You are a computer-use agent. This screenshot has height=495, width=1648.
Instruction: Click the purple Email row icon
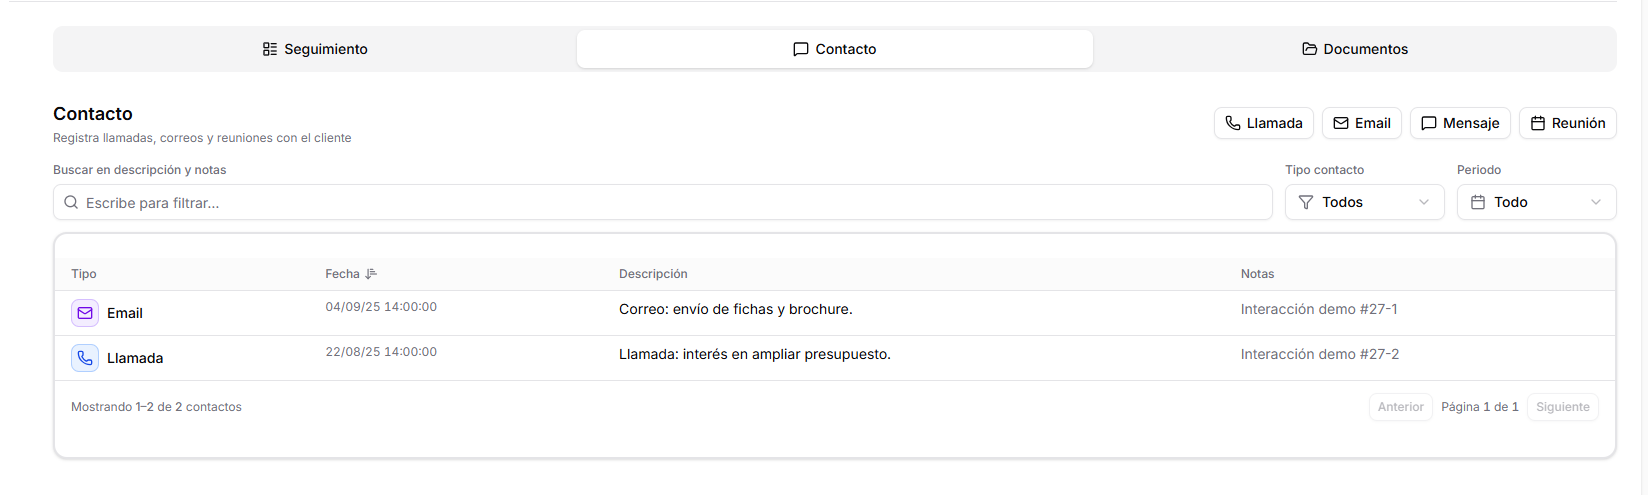click(x=85, y=313)
